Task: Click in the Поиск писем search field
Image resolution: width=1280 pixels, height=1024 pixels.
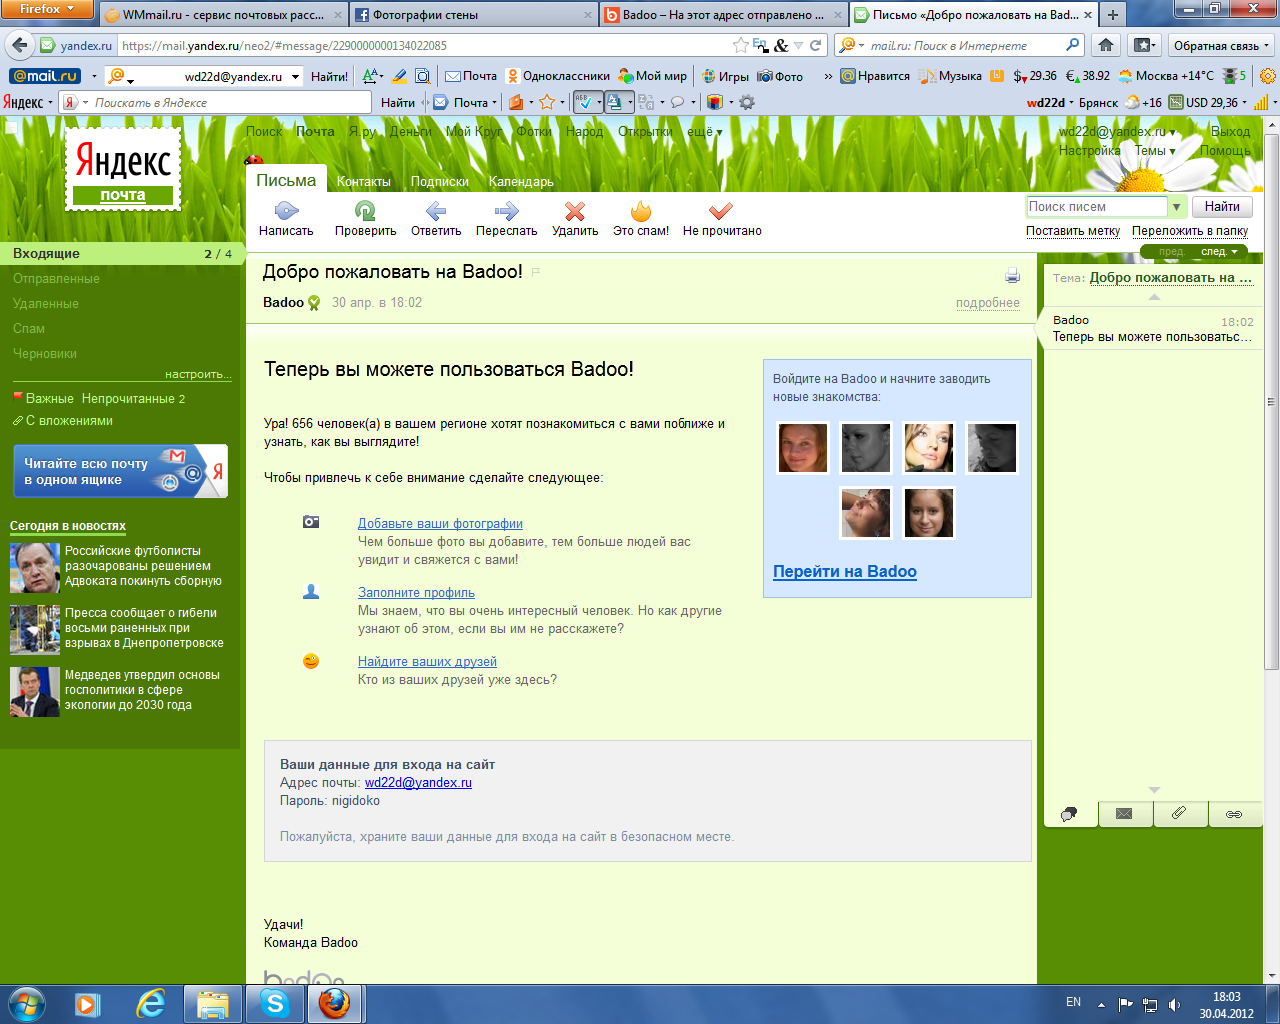Action: tap(1097, 207)
